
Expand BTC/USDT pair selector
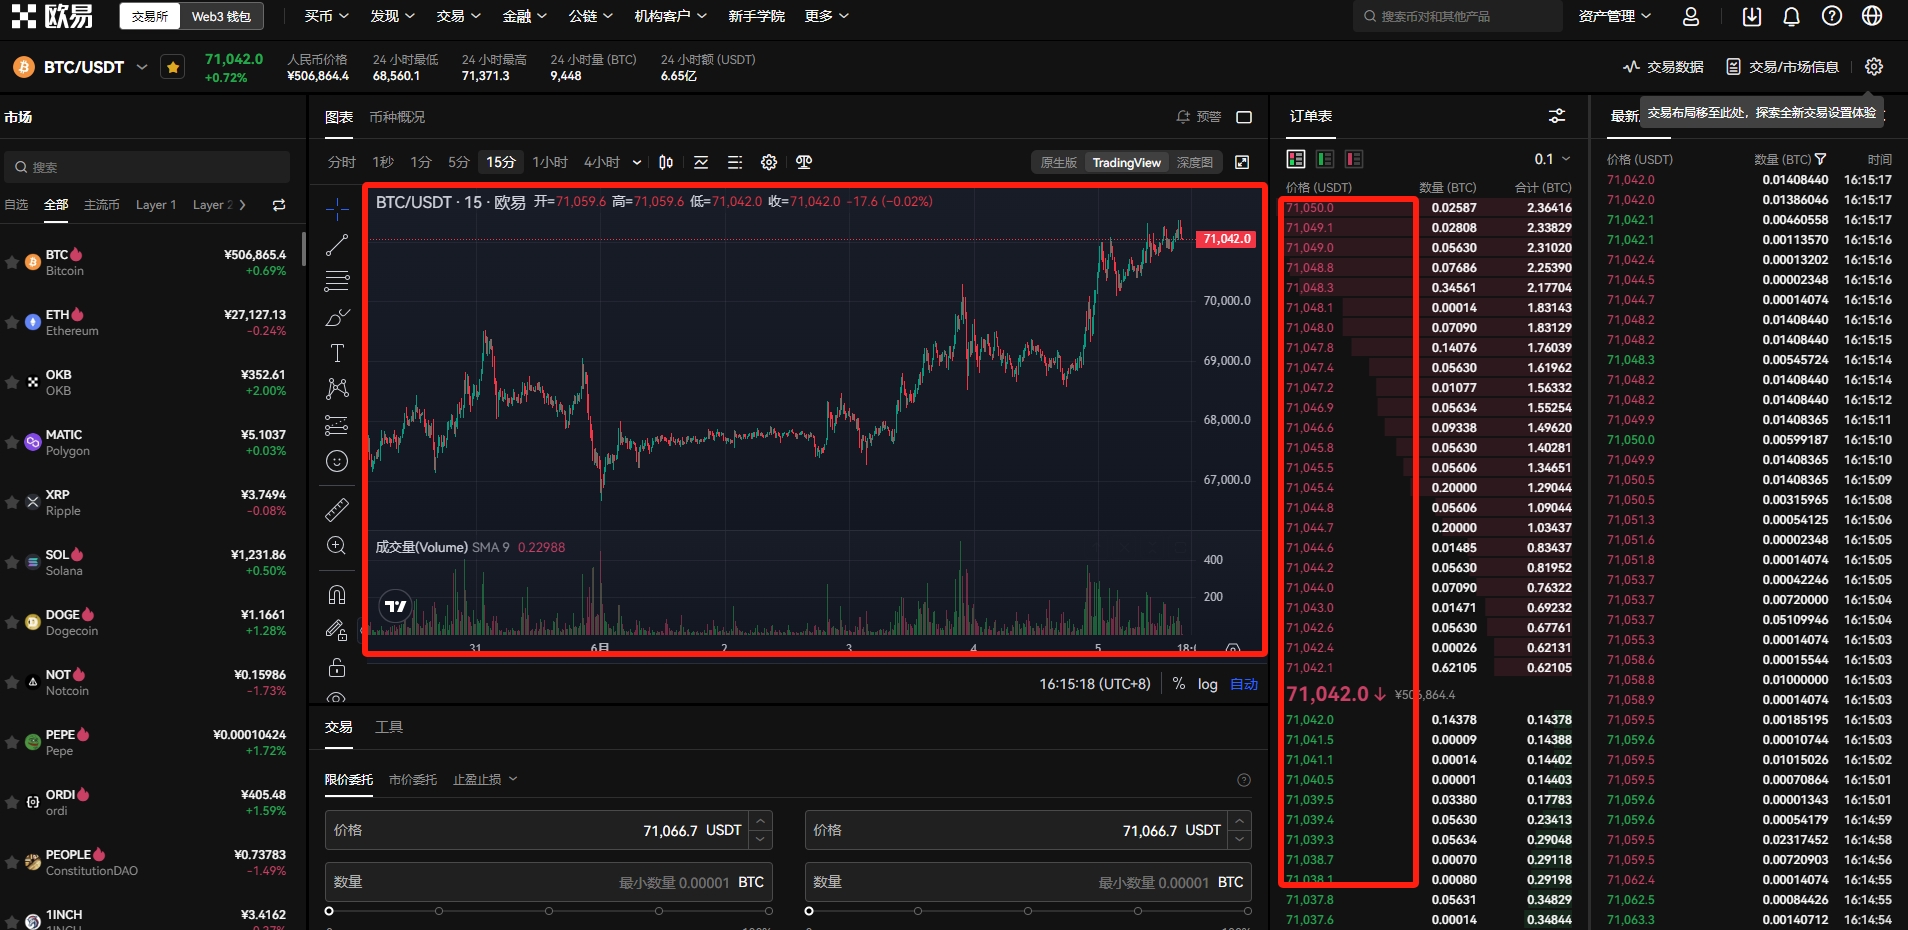coord(142,67)
